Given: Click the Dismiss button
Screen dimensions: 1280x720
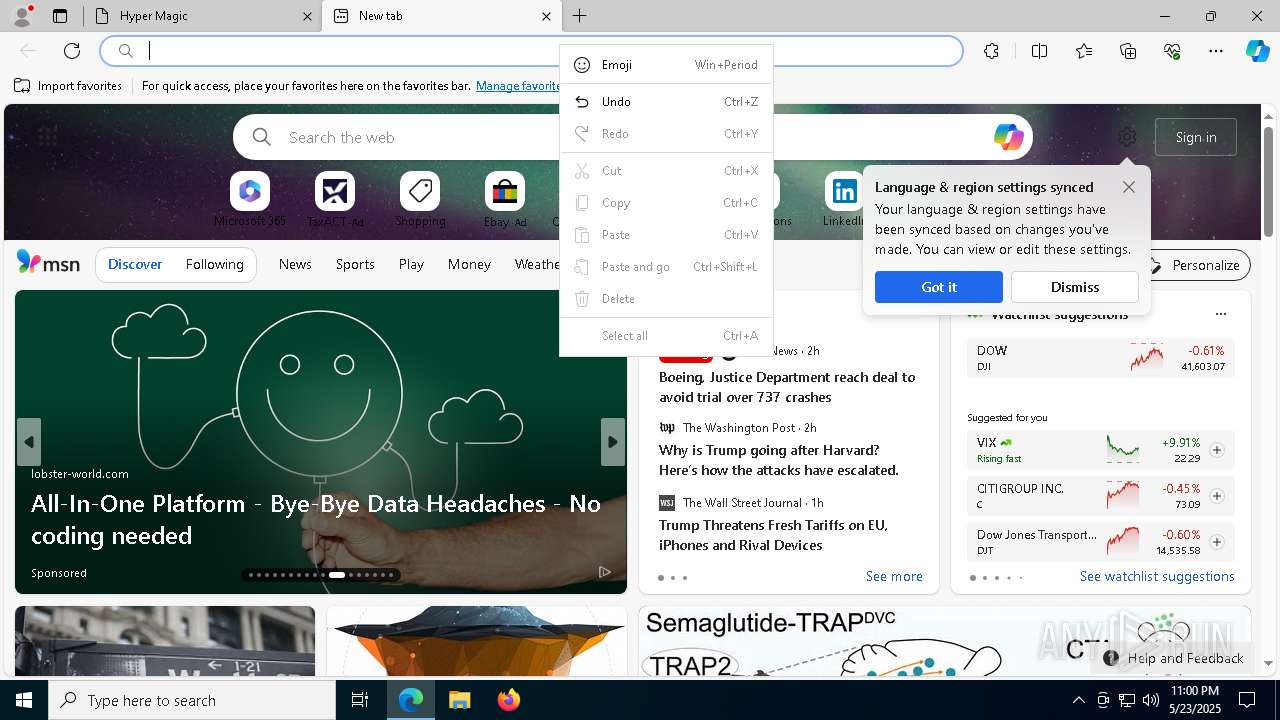Looking at the screenshot, I should pyautogui.click(x=1075, y=287).
